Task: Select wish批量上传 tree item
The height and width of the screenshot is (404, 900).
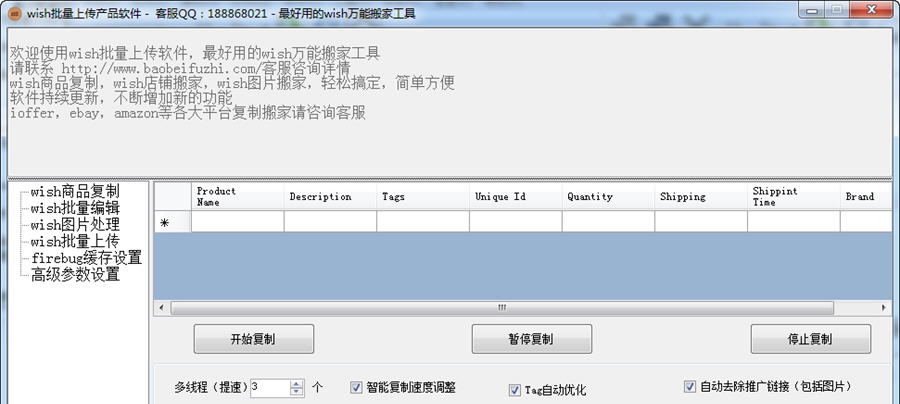Action: click(75, 241)
